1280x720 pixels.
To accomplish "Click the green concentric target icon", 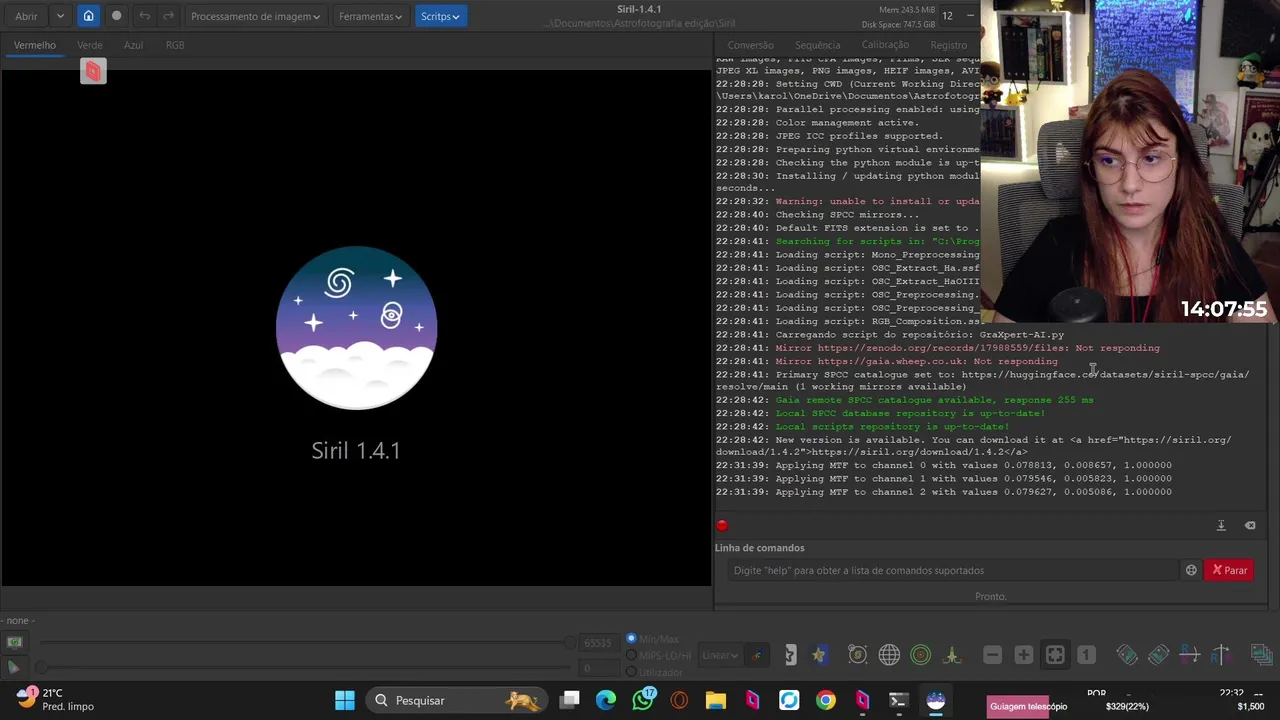I will click(x=921, y=655).
